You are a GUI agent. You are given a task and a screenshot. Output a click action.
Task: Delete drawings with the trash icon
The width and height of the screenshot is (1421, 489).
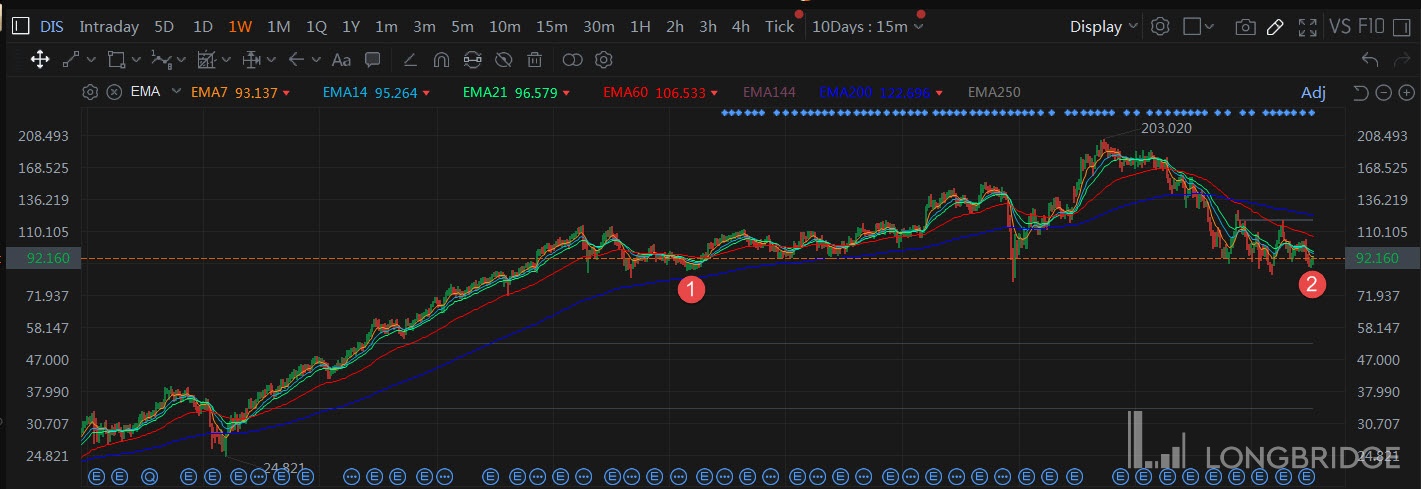[535, 60]
